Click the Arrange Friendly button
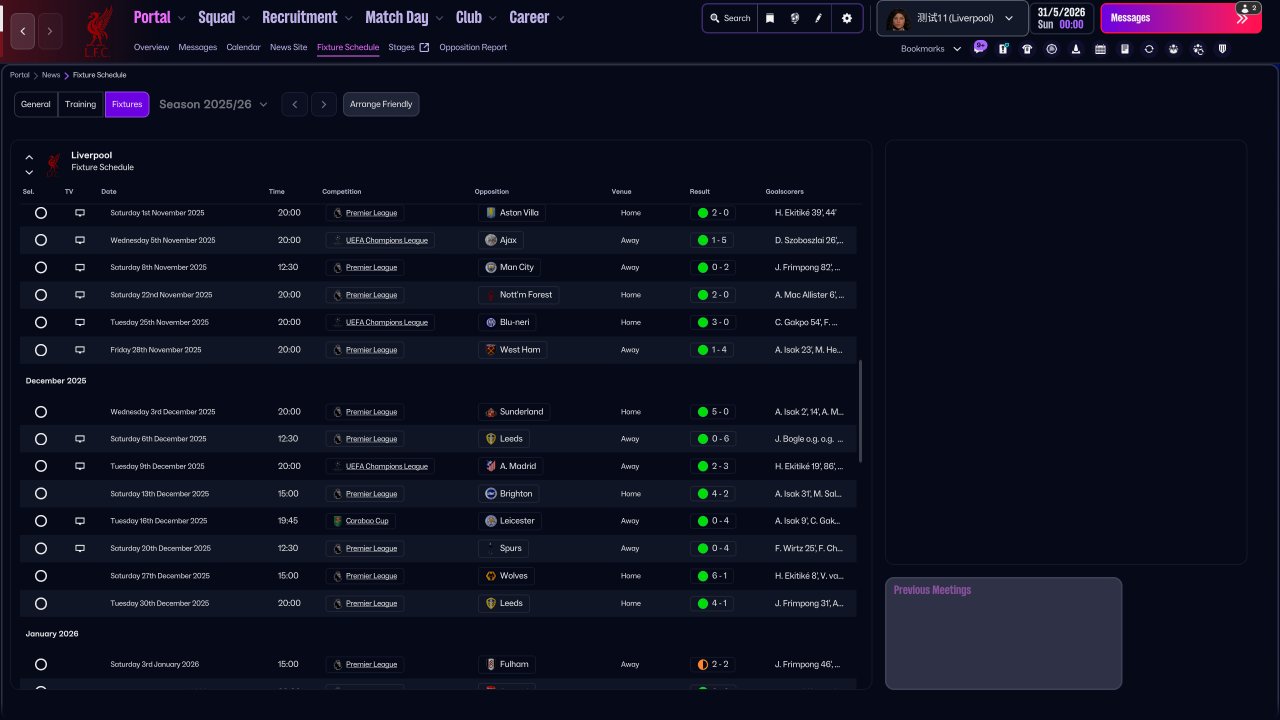1280x720 pixels. (x=381, y=104)
